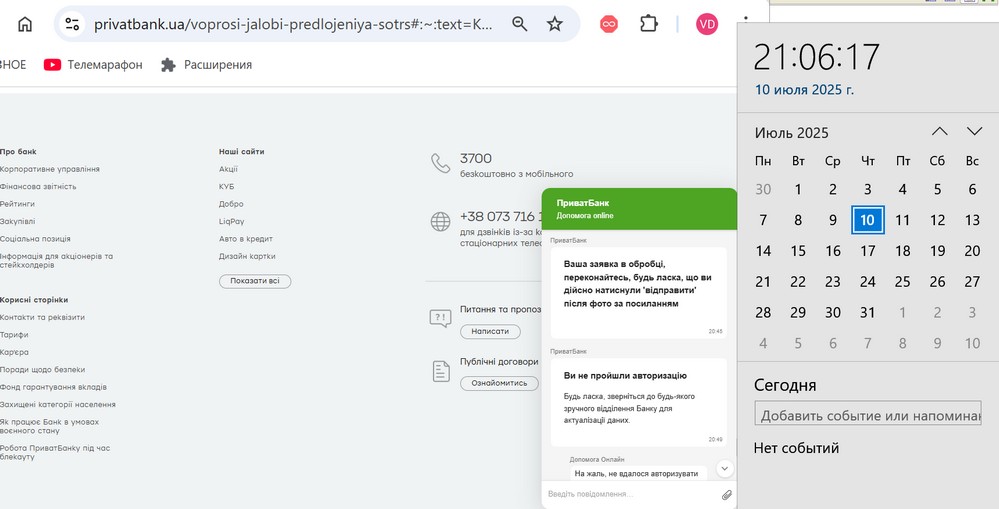
Task: Select July 25 in the calendar
Action: click(x=902, y=282)
